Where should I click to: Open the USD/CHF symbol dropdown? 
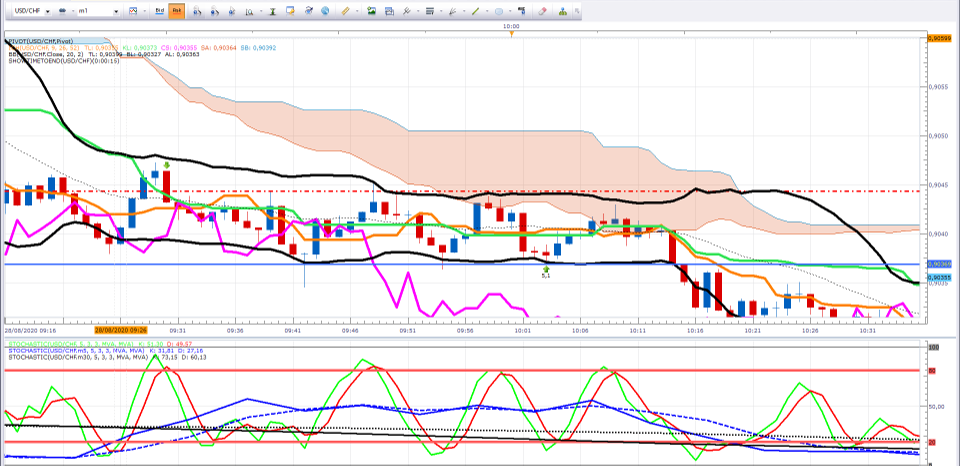click(x=48, y=12)
